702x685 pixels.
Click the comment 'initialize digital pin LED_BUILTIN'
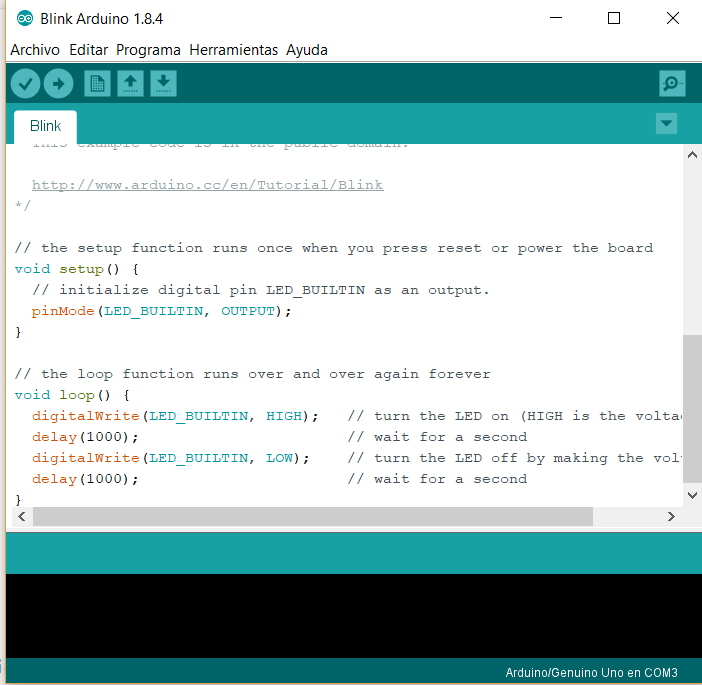point(261,290)
